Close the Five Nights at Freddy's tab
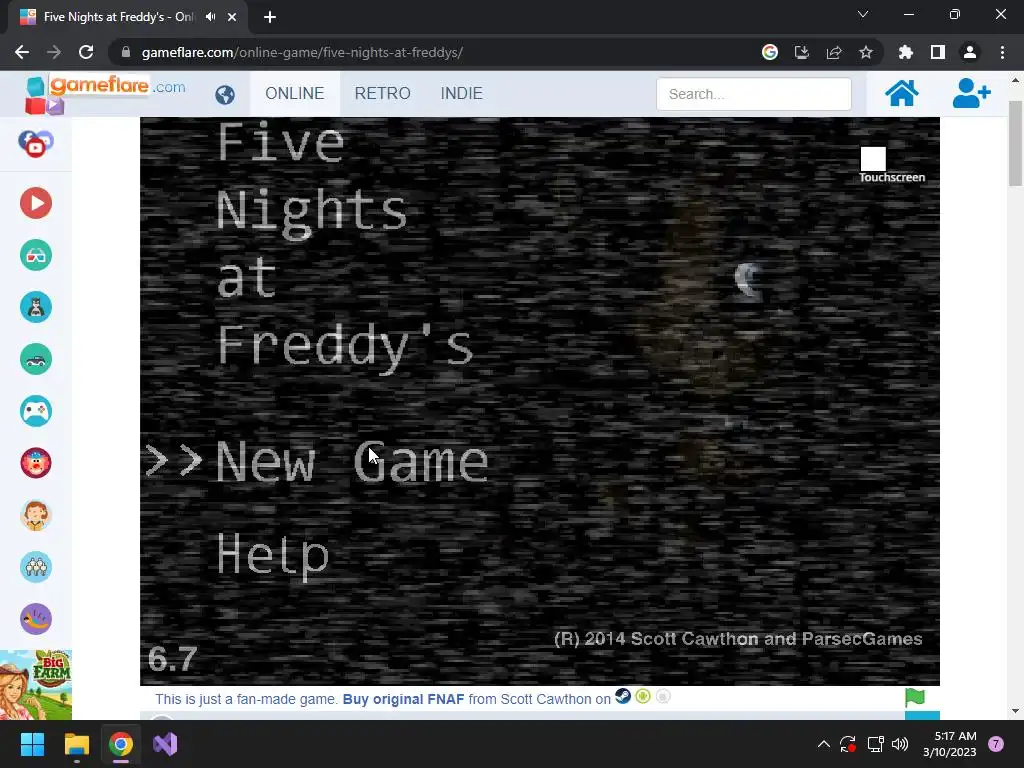The image size is (1024, 768). tap(232, 17)
